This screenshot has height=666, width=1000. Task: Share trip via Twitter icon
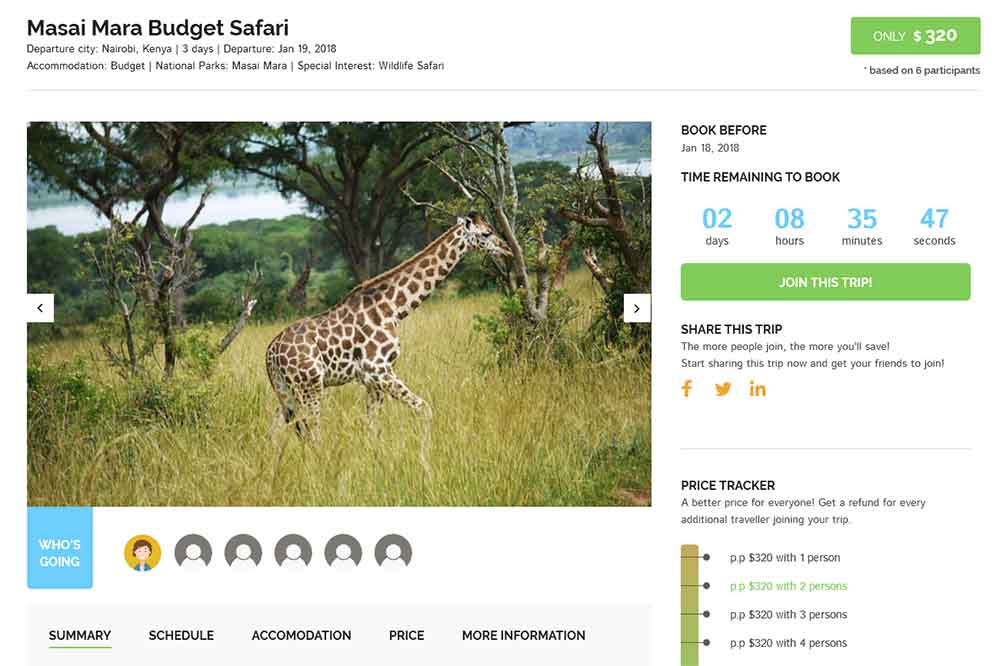[723, 389]
